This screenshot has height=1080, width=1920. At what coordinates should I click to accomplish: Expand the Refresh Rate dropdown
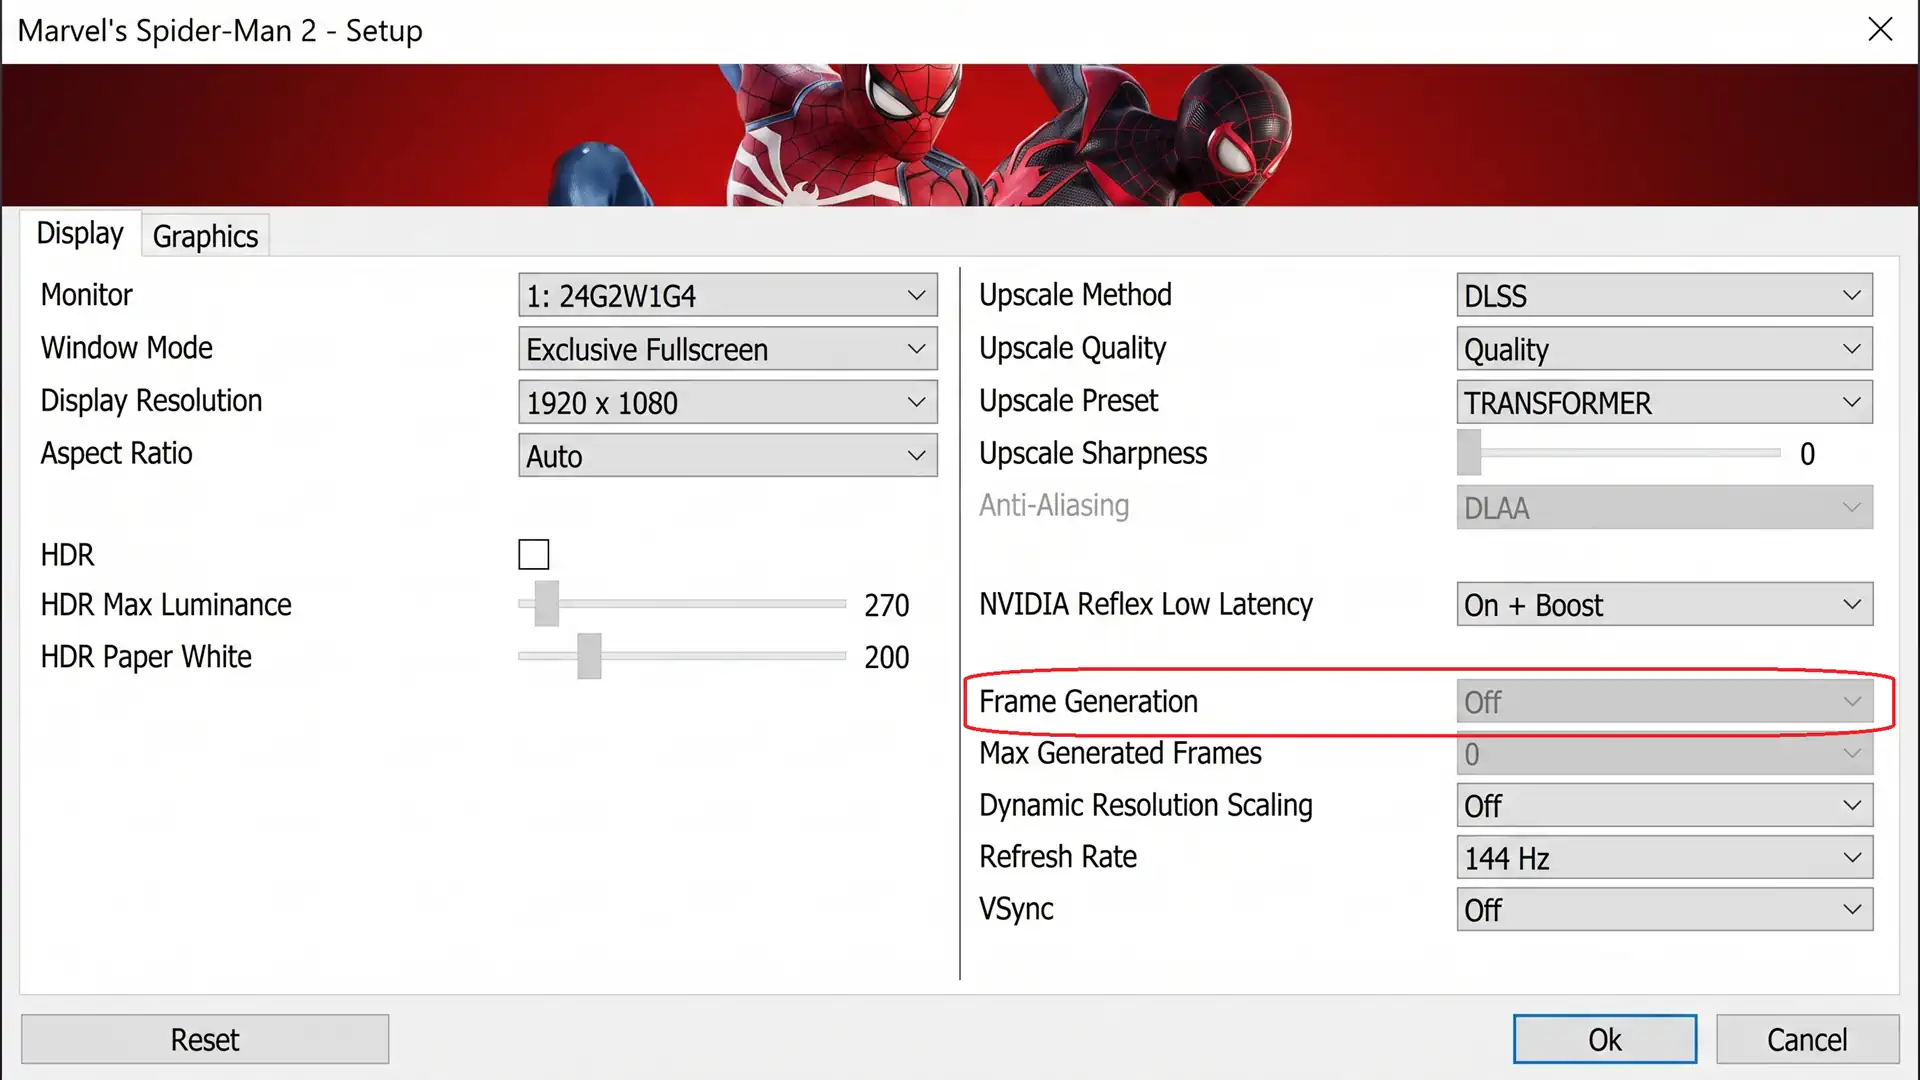[x=1664, y=857]
